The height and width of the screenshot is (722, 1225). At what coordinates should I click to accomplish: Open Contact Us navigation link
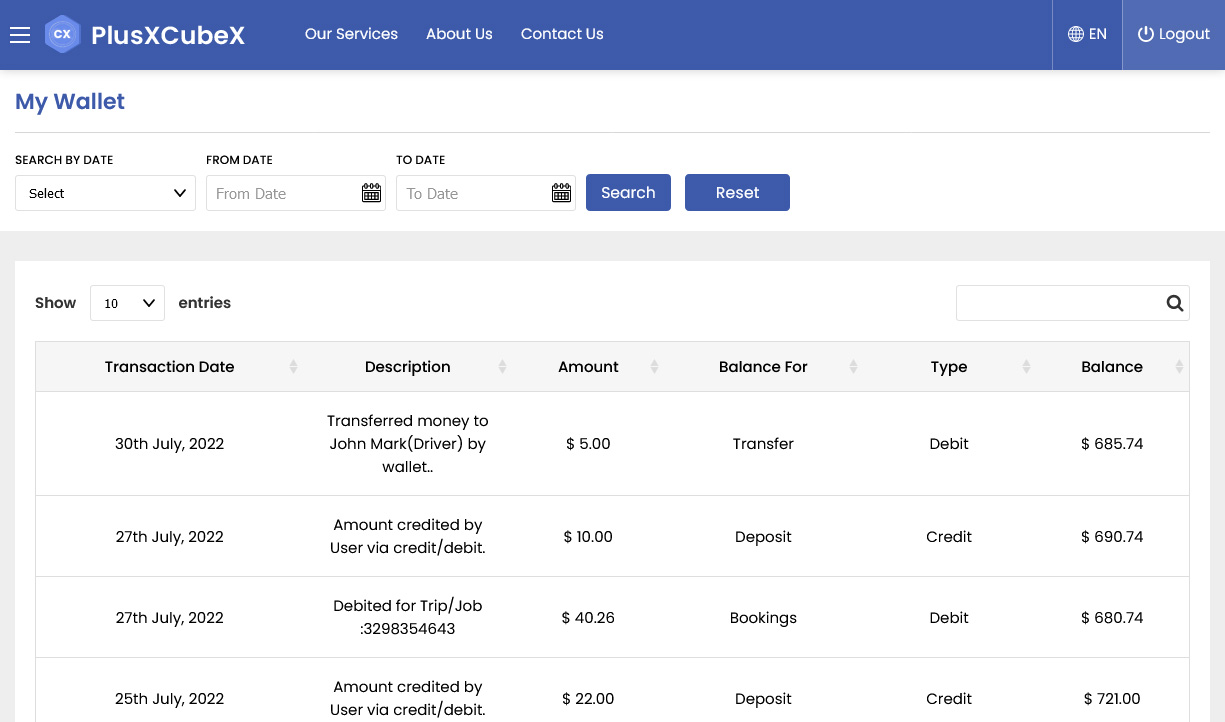(x=562, y=34)
